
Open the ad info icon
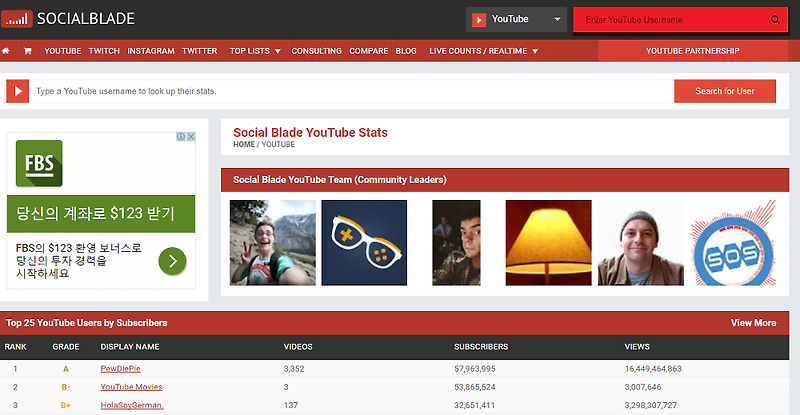[x=181, y=137]
